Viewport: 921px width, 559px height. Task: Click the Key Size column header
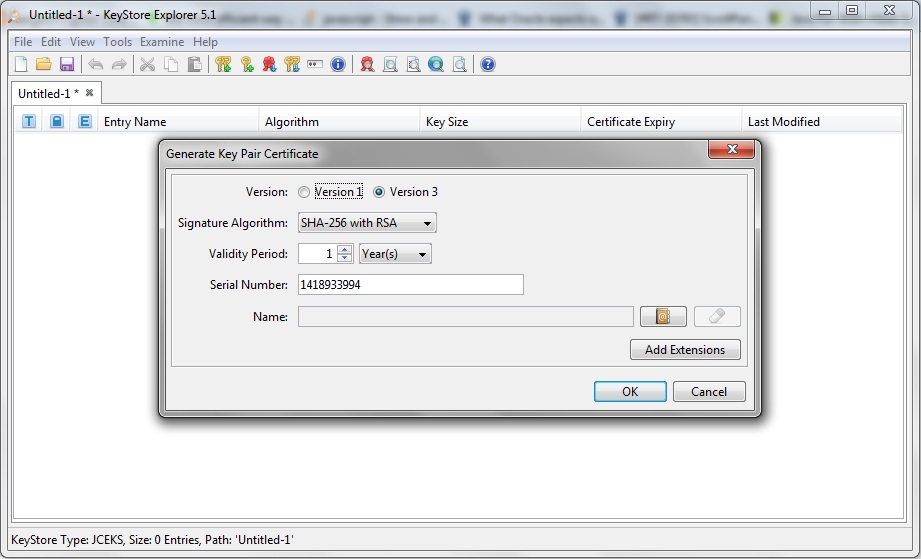pos(500,122)
